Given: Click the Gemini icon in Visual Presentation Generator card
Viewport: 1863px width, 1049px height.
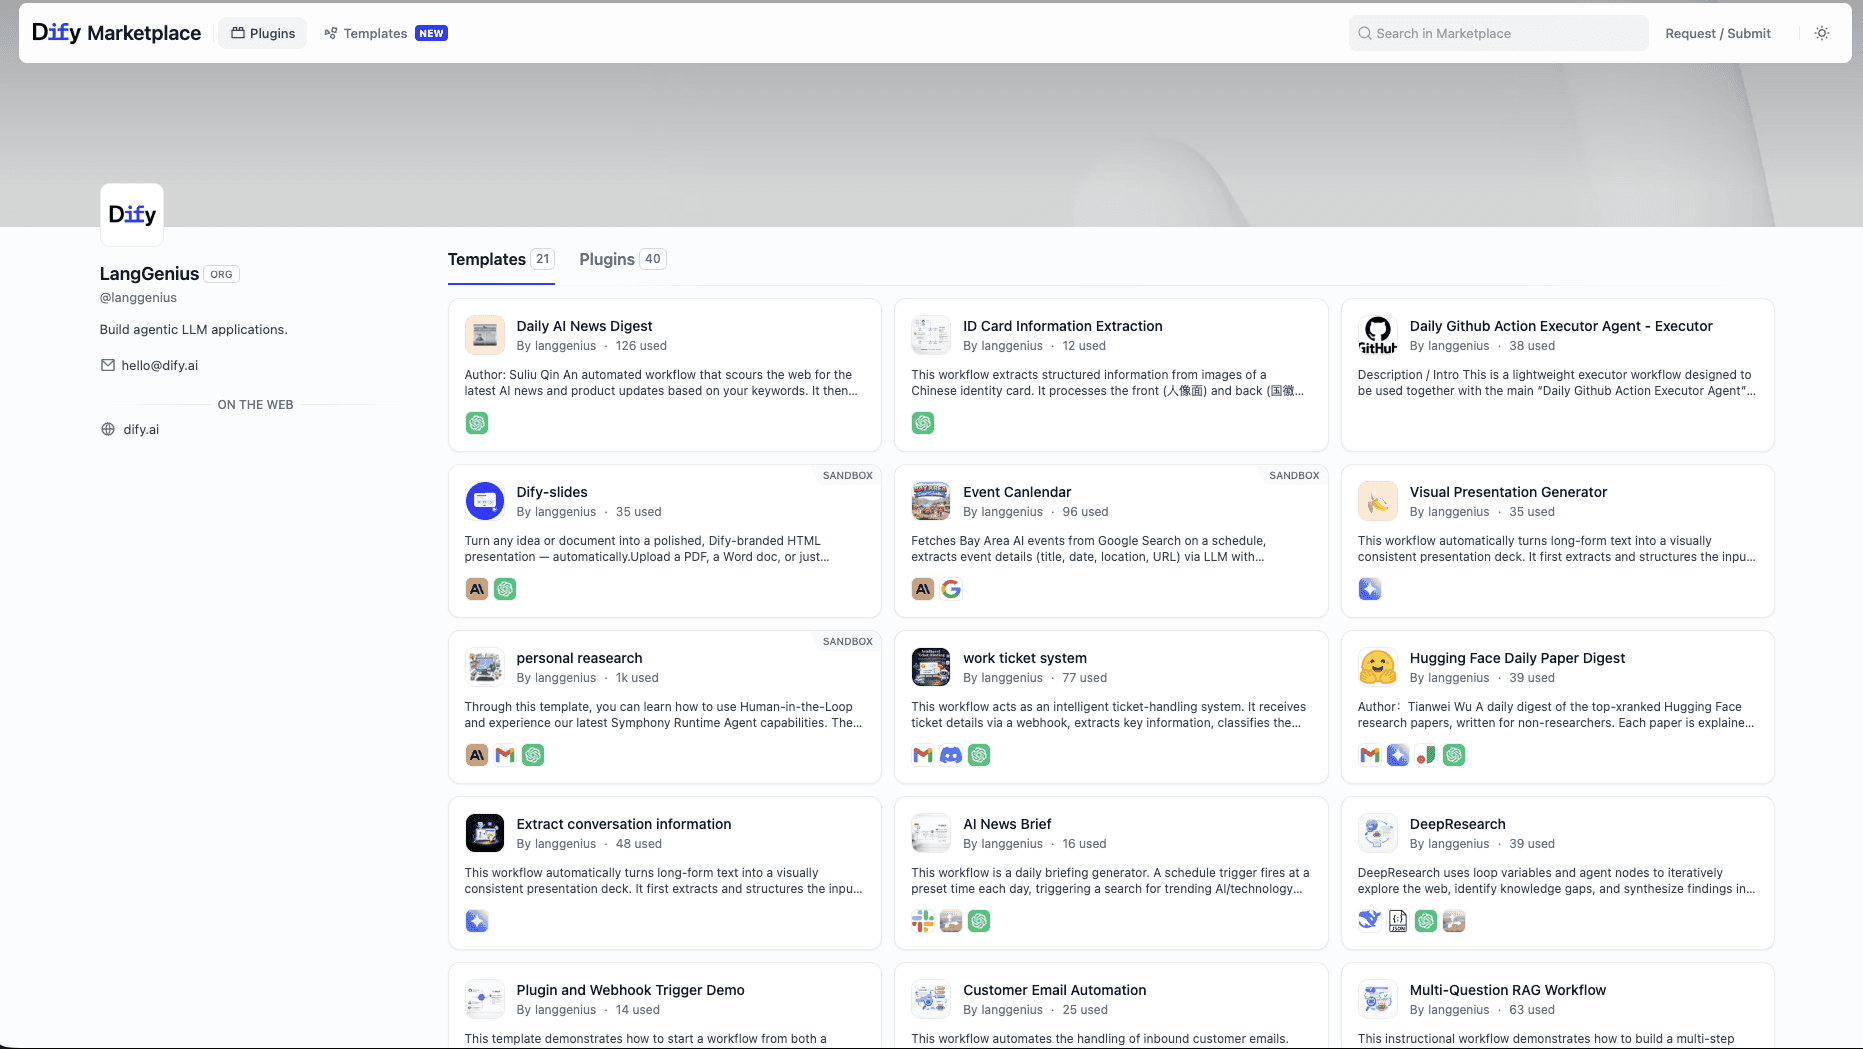Looking at the screenshot, I should point(1370,589).
